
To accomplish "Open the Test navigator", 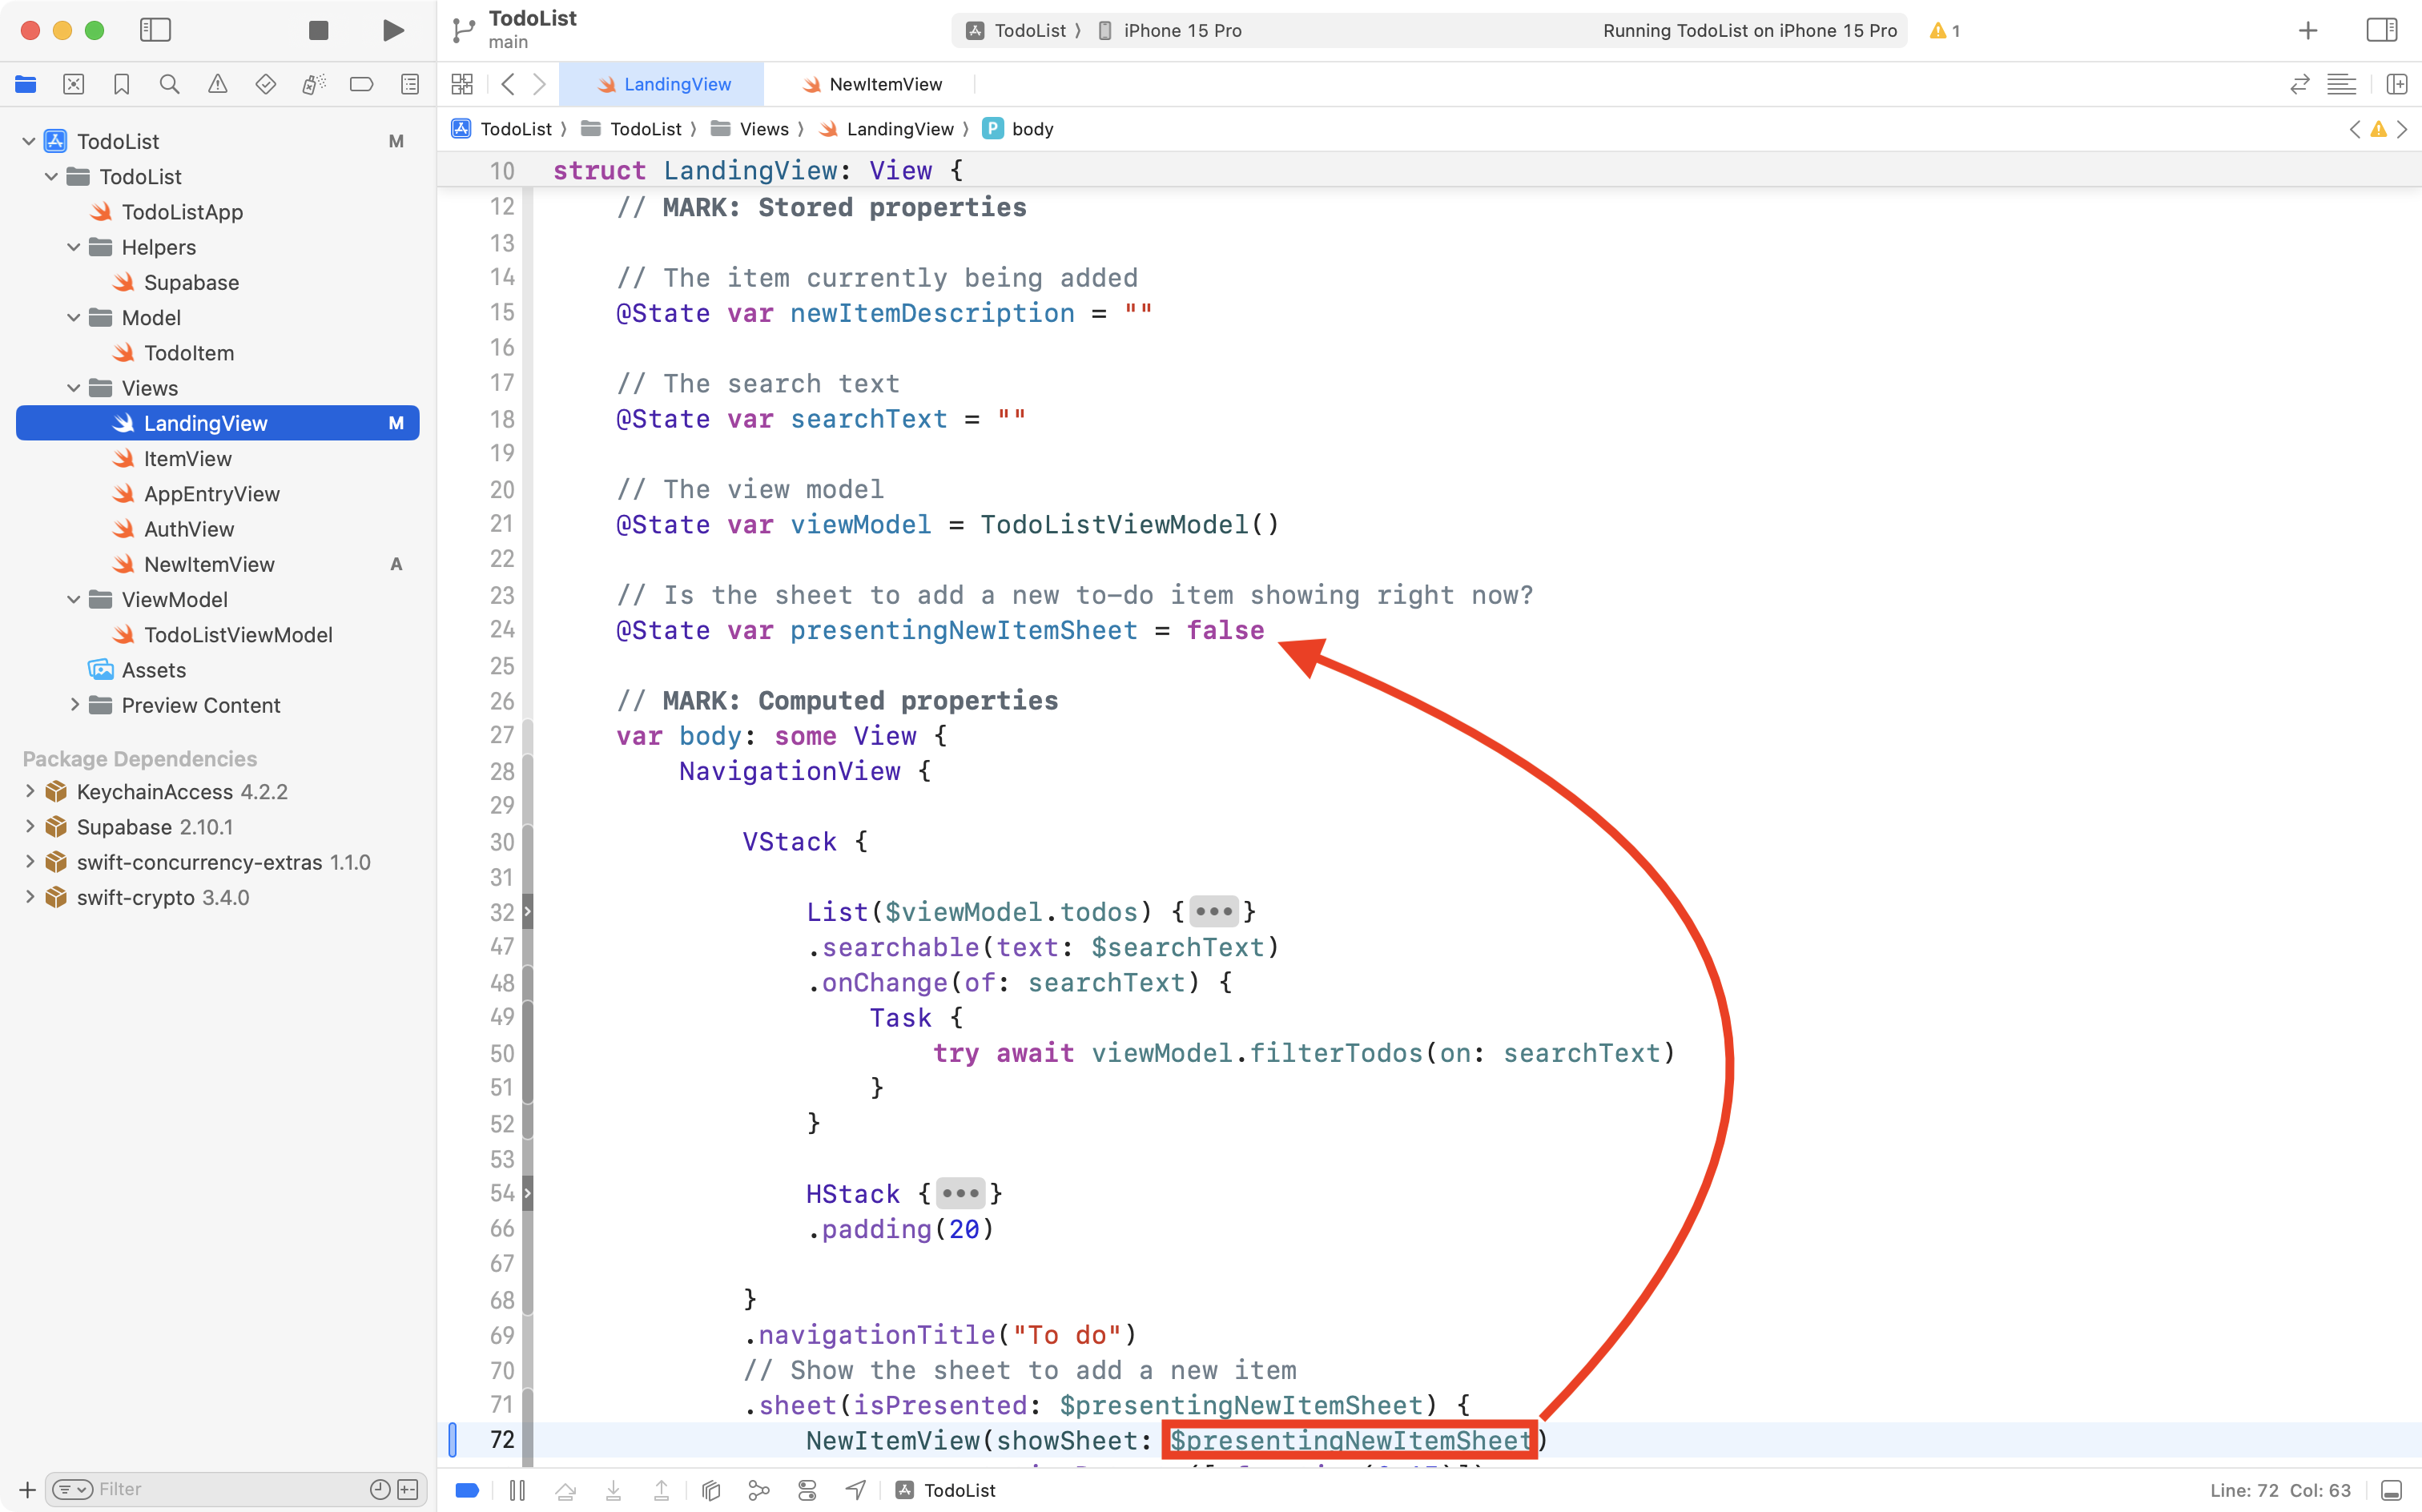I will 266,84.
